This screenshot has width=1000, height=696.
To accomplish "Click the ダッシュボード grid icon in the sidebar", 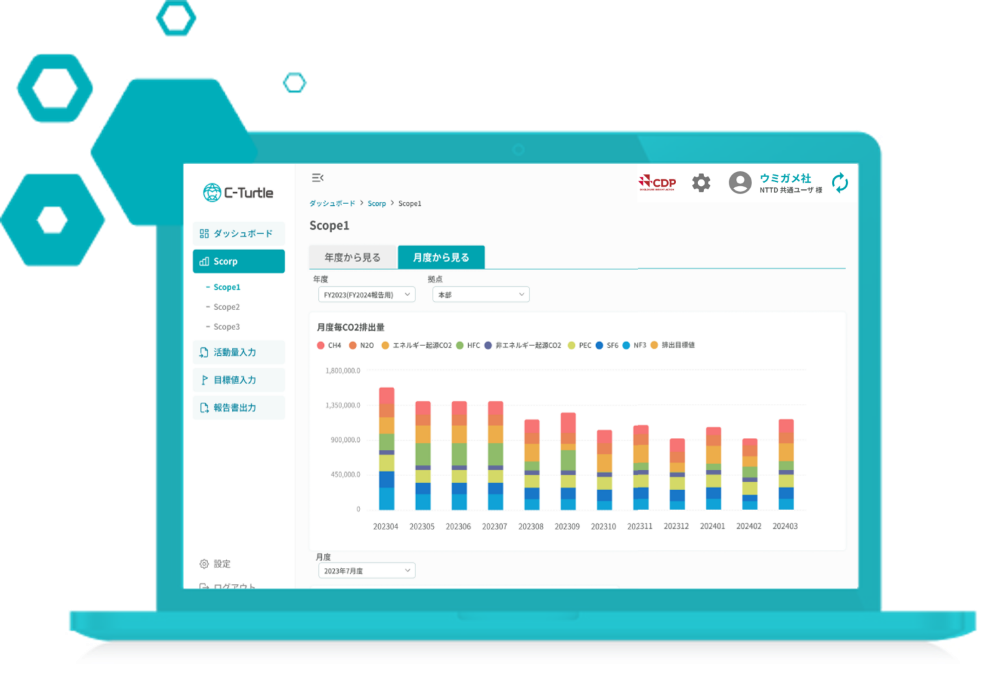I will pos(204,234).
